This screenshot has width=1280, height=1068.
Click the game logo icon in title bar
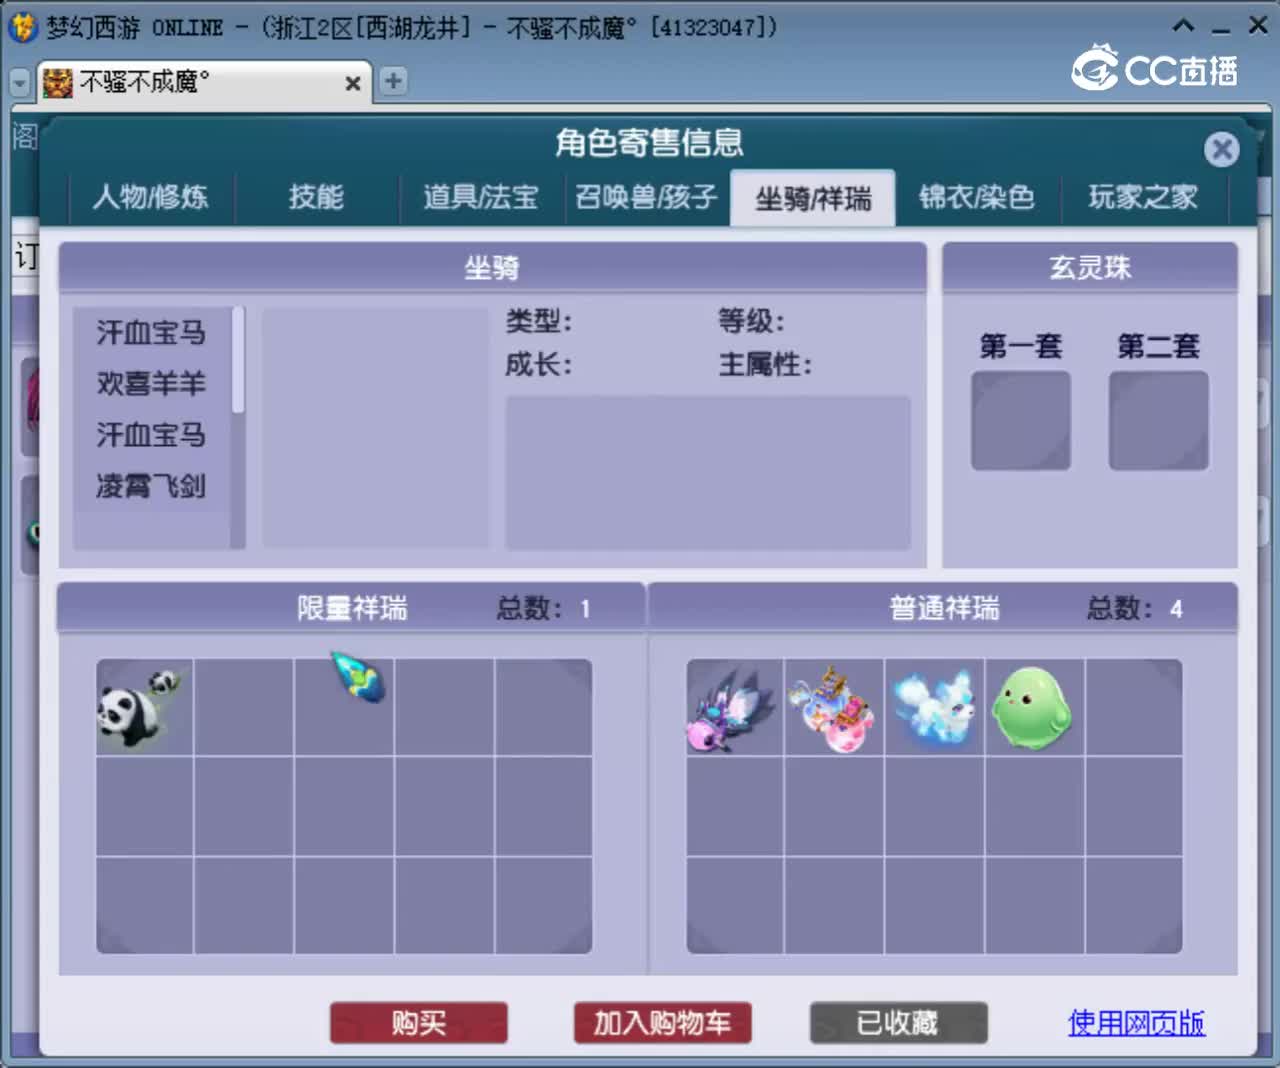[x=22, y=27]
